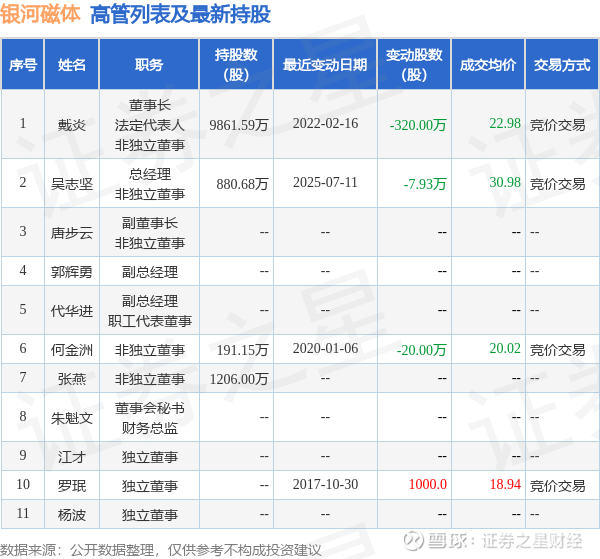Select the 持股数(股) column header
The image size is (600, 559).
coord(236,64)
